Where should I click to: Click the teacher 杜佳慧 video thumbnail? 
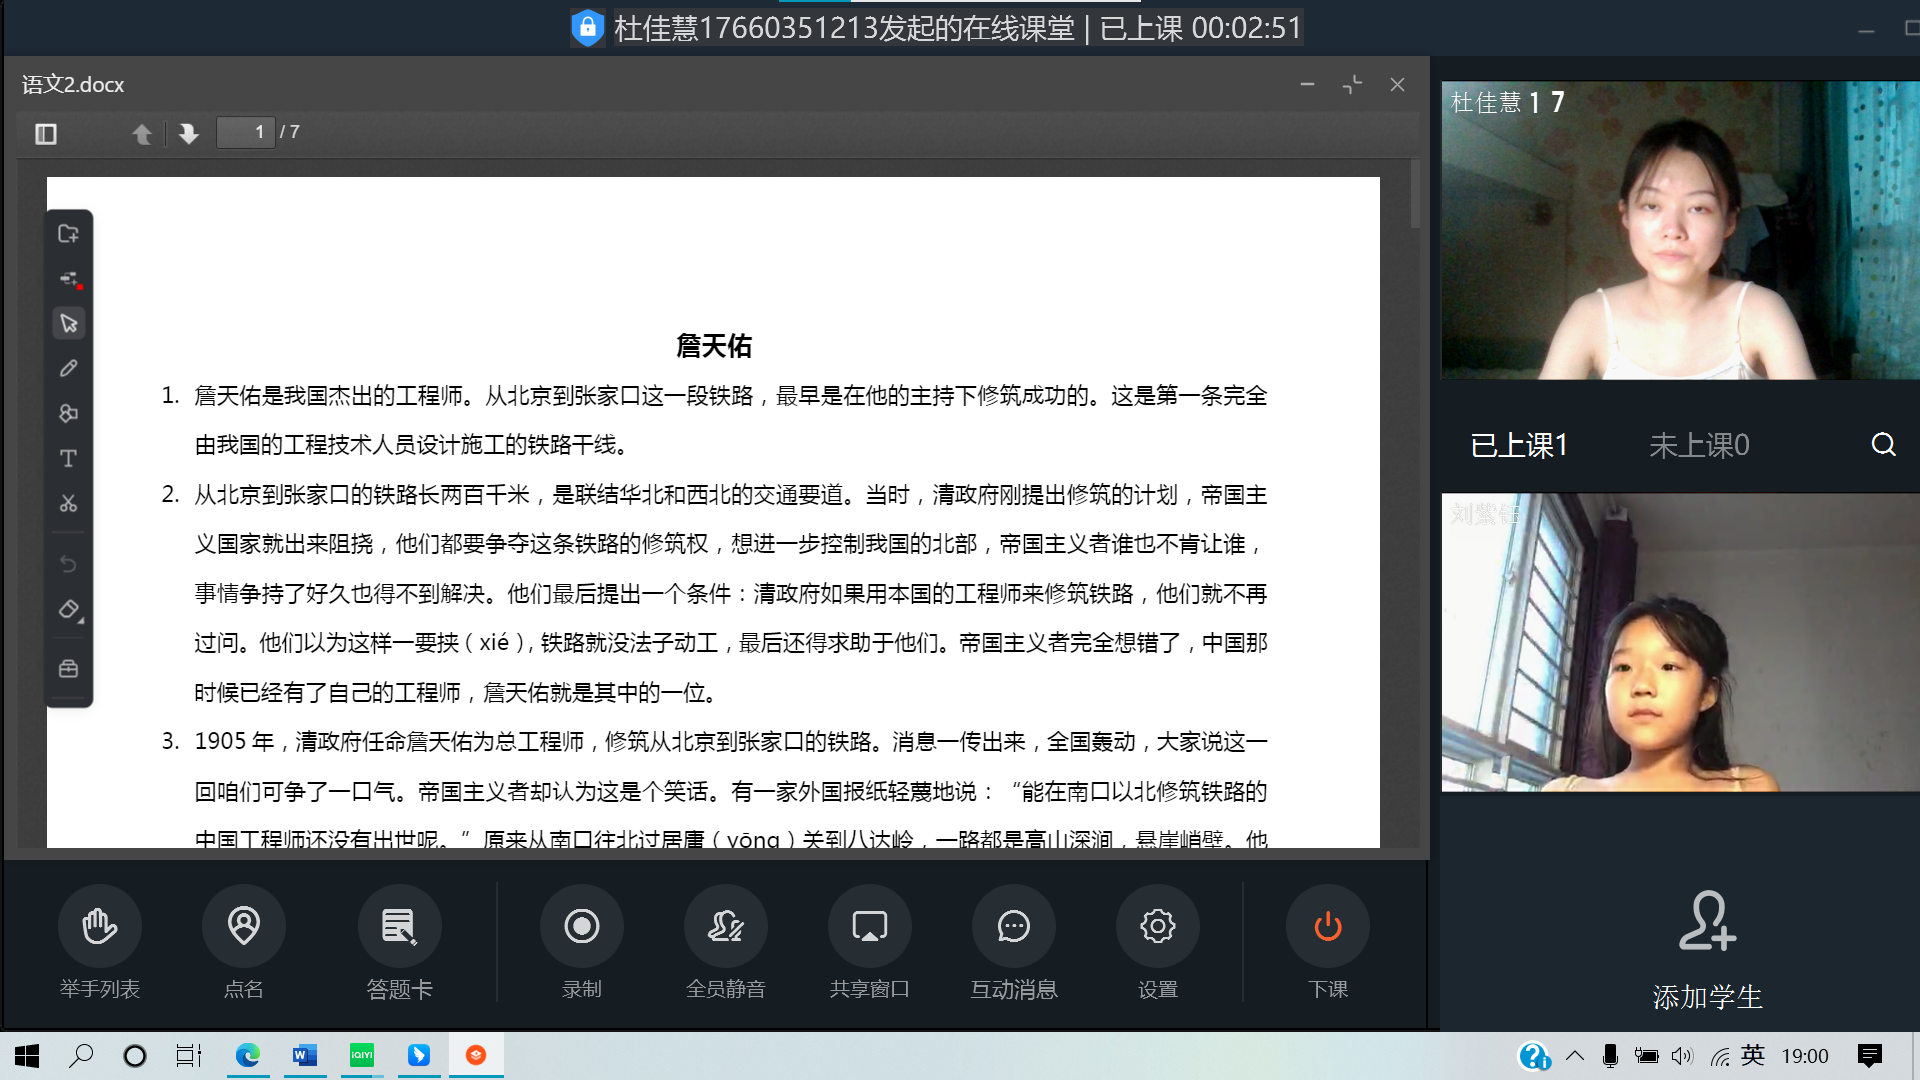tap(1680, 230)
